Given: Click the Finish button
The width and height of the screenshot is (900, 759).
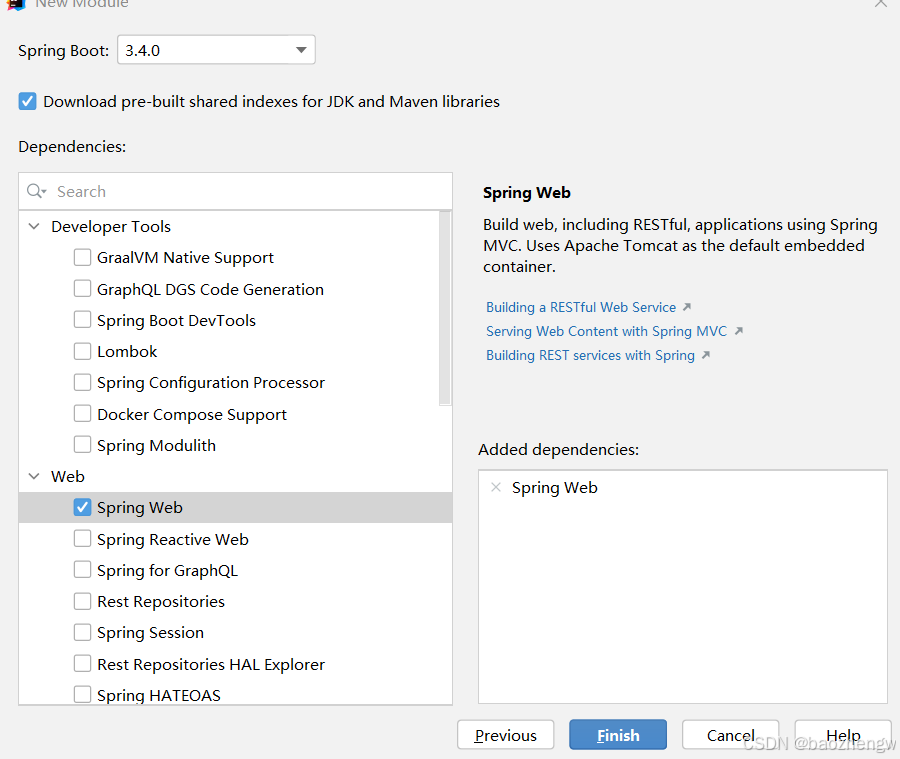Looking at the screenshot, I should tap(617, 734).
